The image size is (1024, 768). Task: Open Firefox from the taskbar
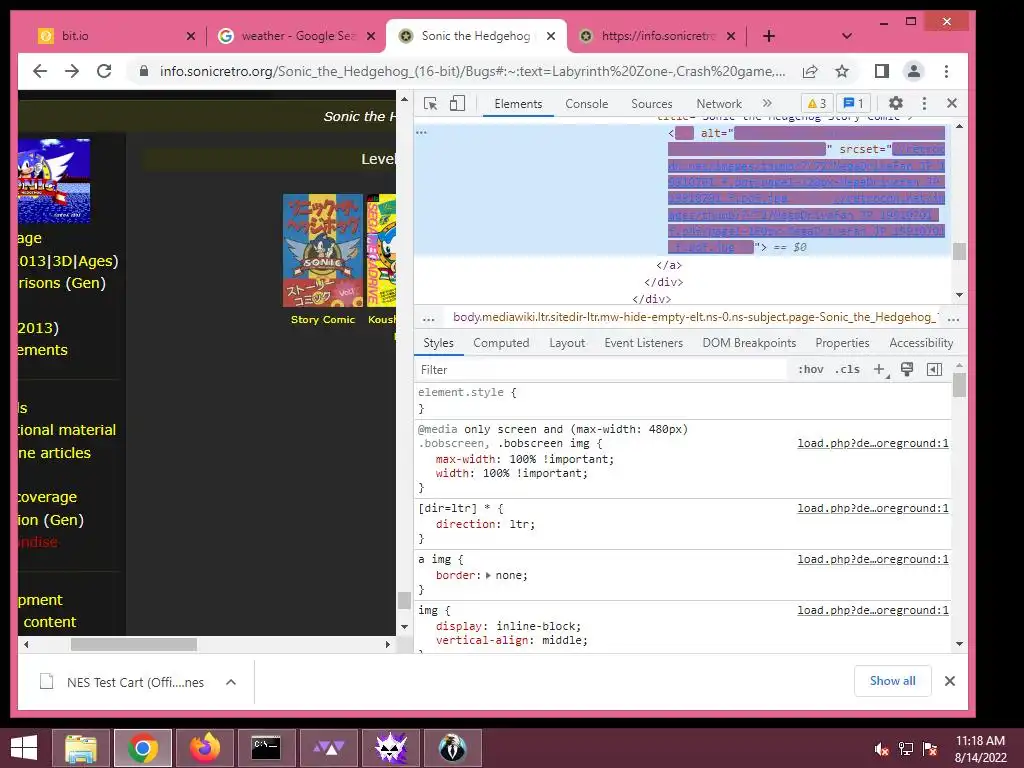coord(205,748)
